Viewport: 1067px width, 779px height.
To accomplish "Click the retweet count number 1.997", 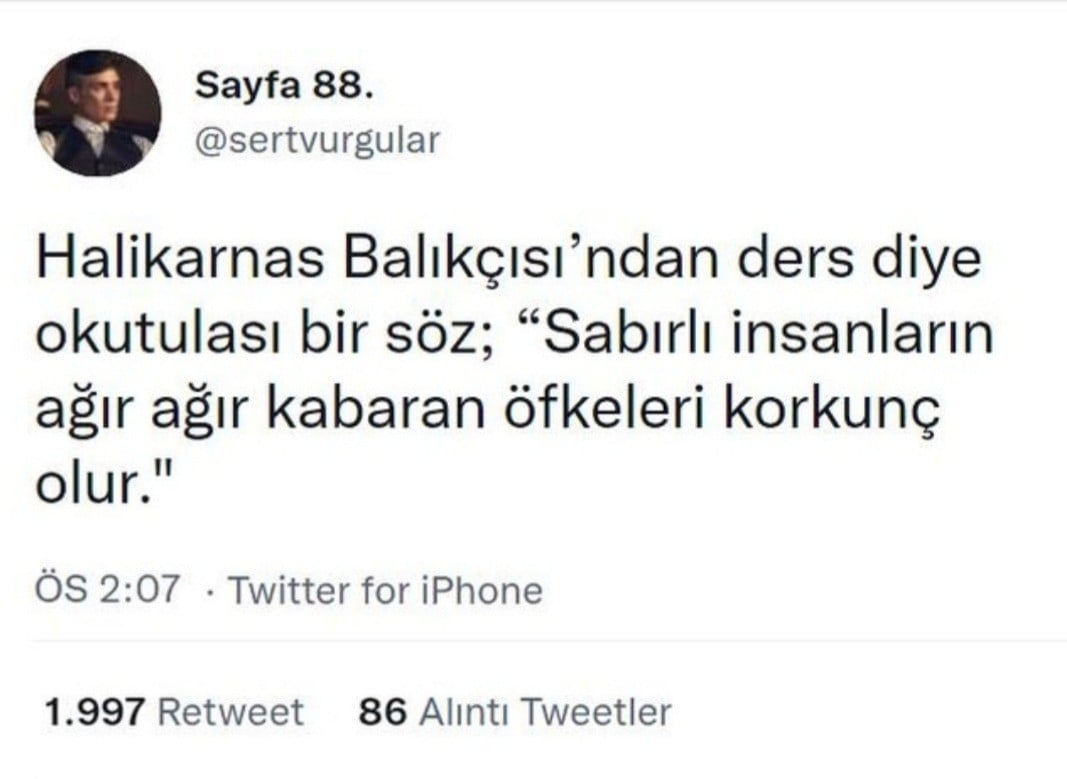I will click(94, 712).
